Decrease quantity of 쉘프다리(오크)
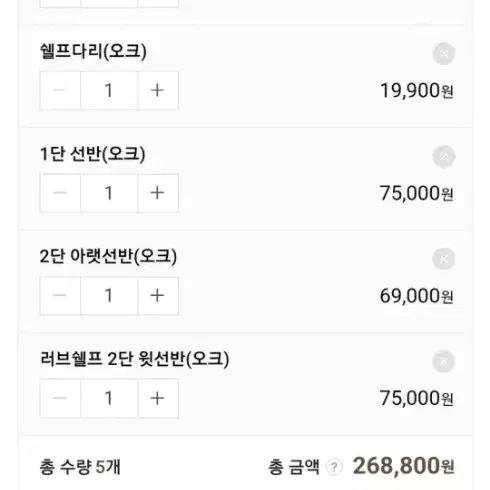 coord(60,90)
